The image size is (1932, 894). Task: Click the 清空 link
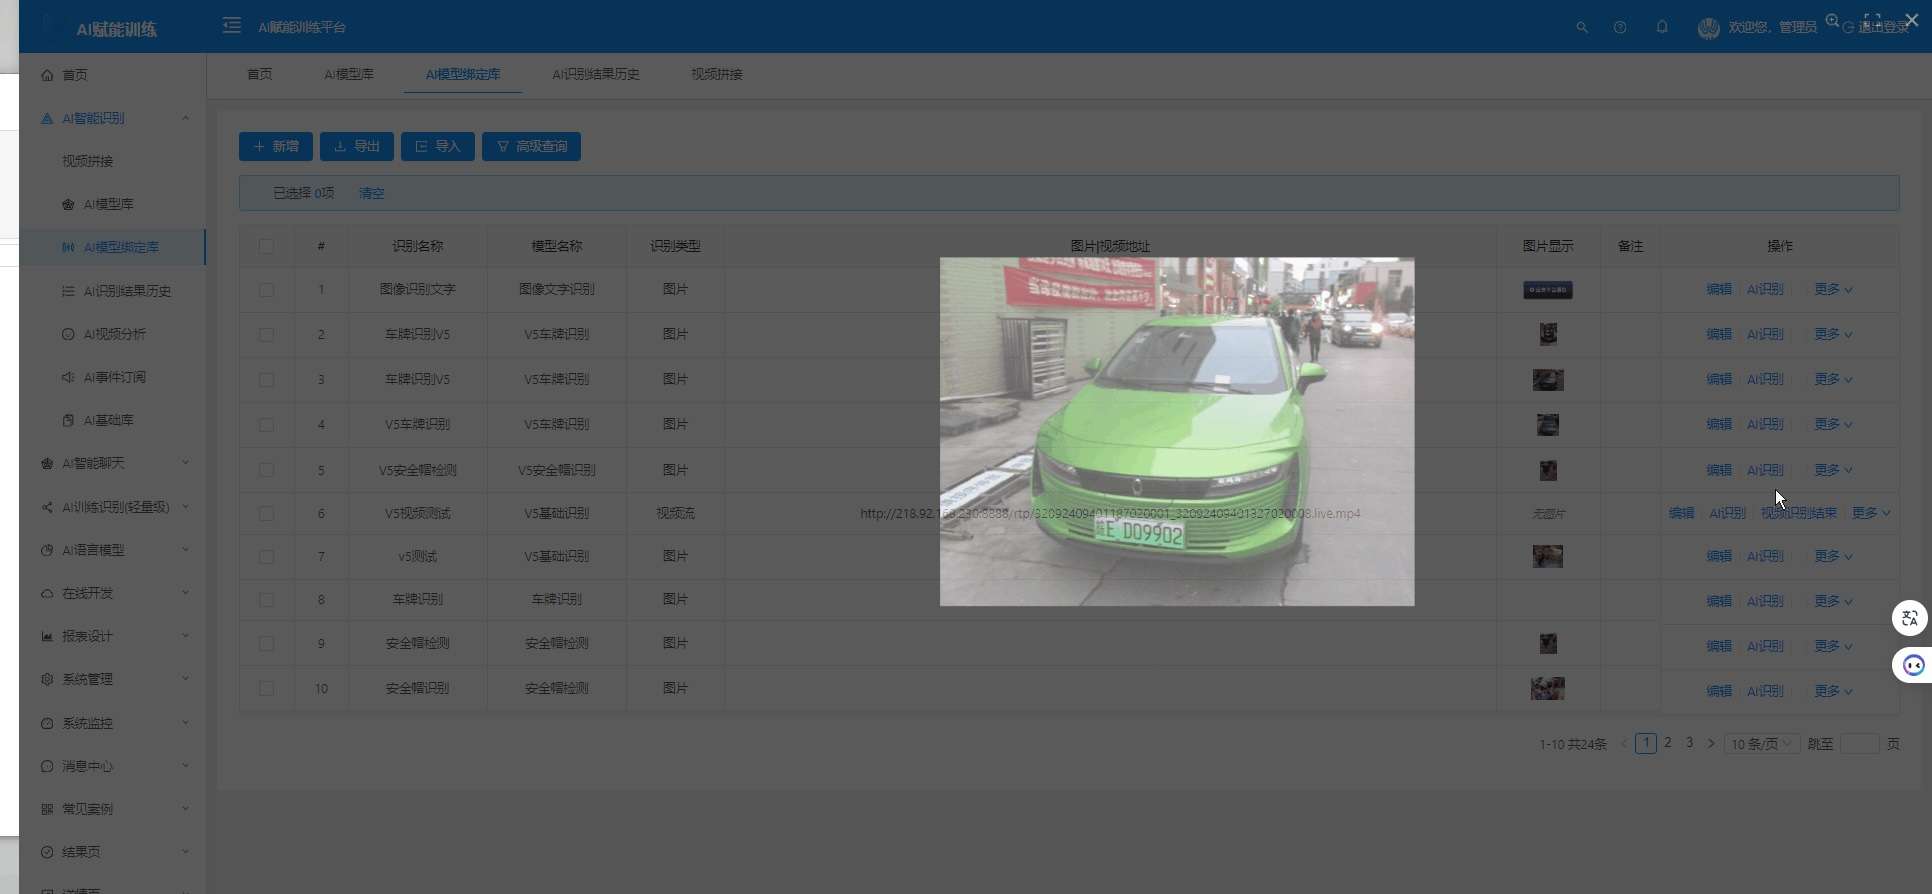pyautogui.click(x=371, y=193)
